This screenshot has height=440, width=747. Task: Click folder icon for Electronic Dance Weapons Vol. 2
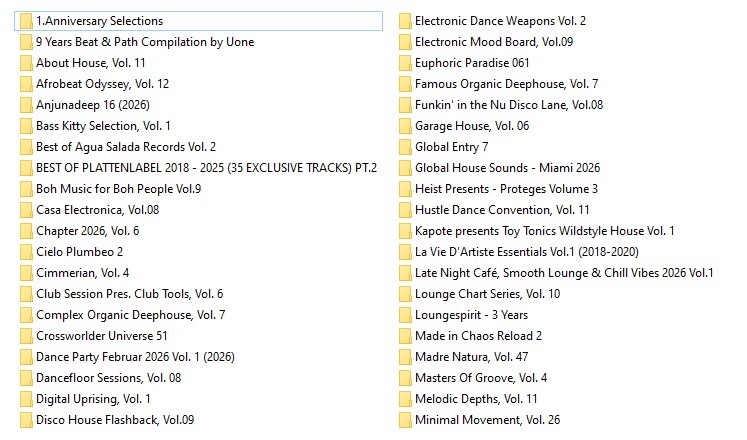pos(405,21)
